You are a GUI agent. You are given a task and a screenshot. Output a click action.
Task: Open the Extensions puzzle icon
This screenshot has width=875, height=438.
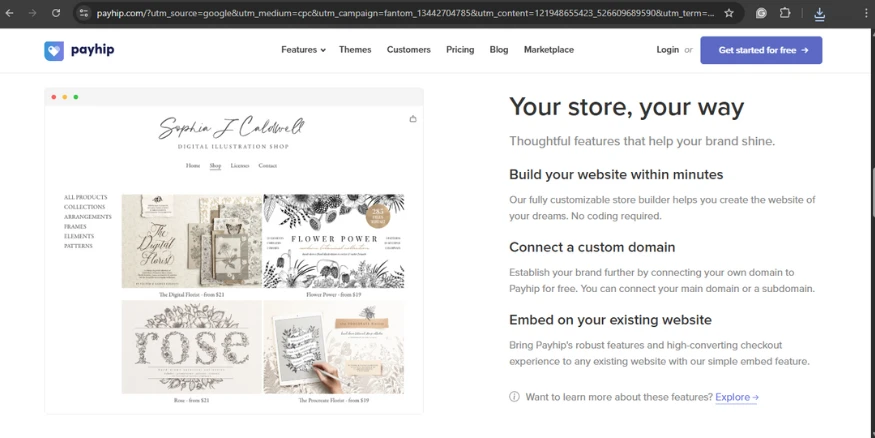(x=785, y=13)
